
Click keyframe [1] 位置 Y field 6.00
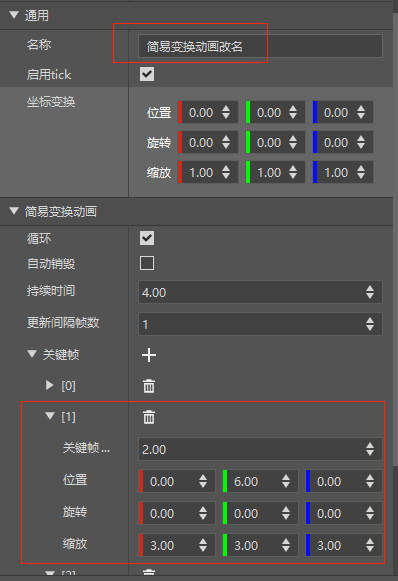tap(260, 481)
